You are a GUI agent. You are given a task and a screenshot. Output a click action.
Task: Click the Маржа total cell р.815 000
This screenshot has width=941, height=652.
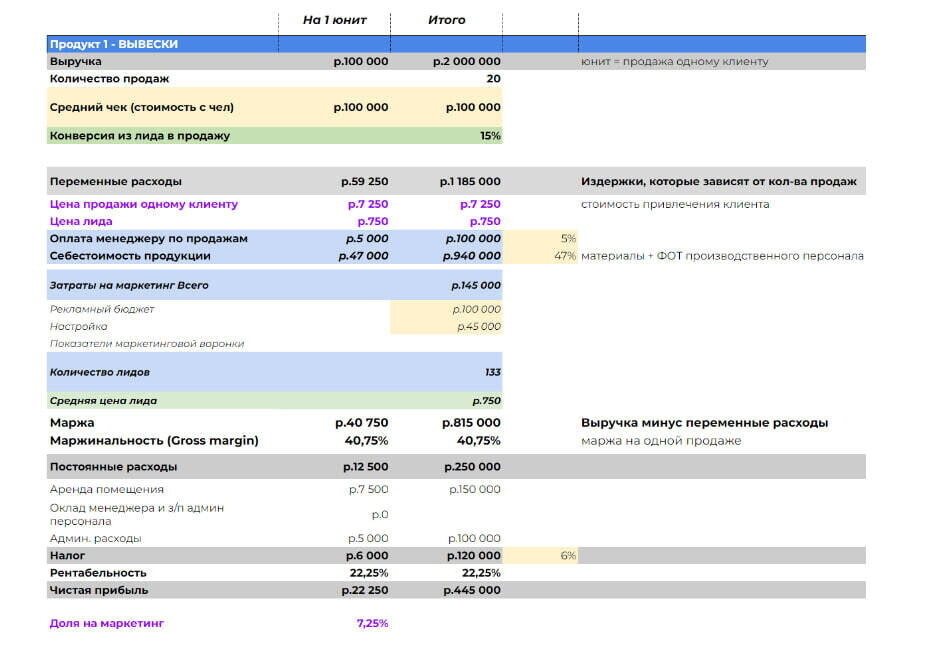pos(470,423)
